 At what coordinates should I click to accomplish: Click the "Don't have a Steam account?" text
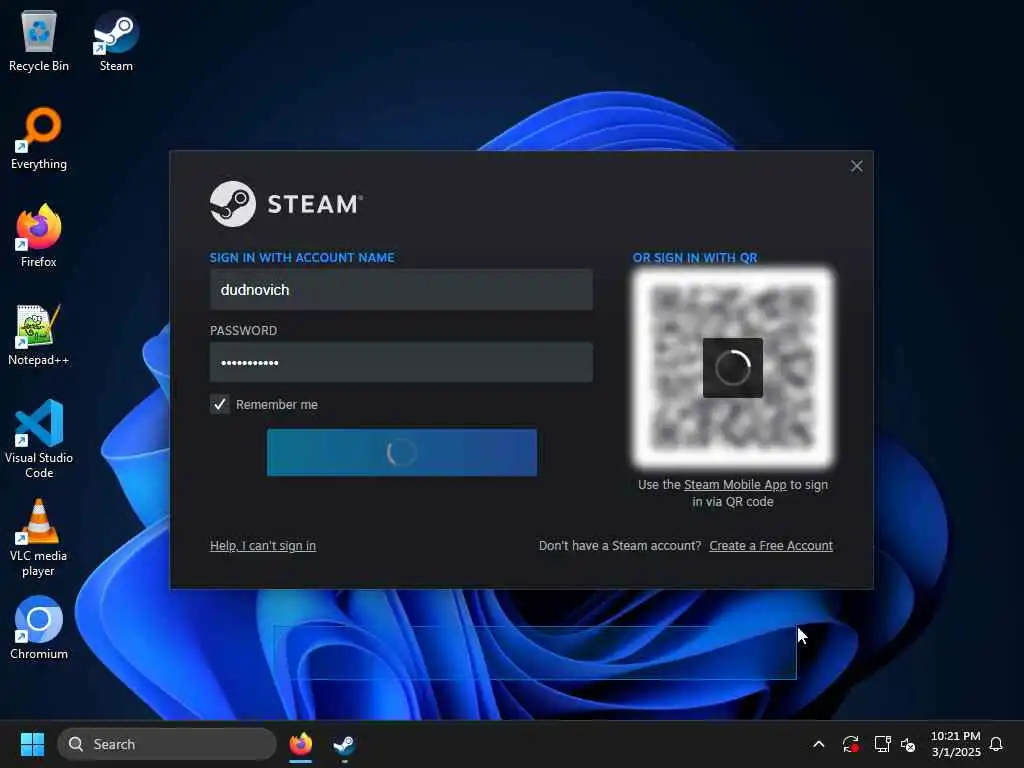[620, 545]
